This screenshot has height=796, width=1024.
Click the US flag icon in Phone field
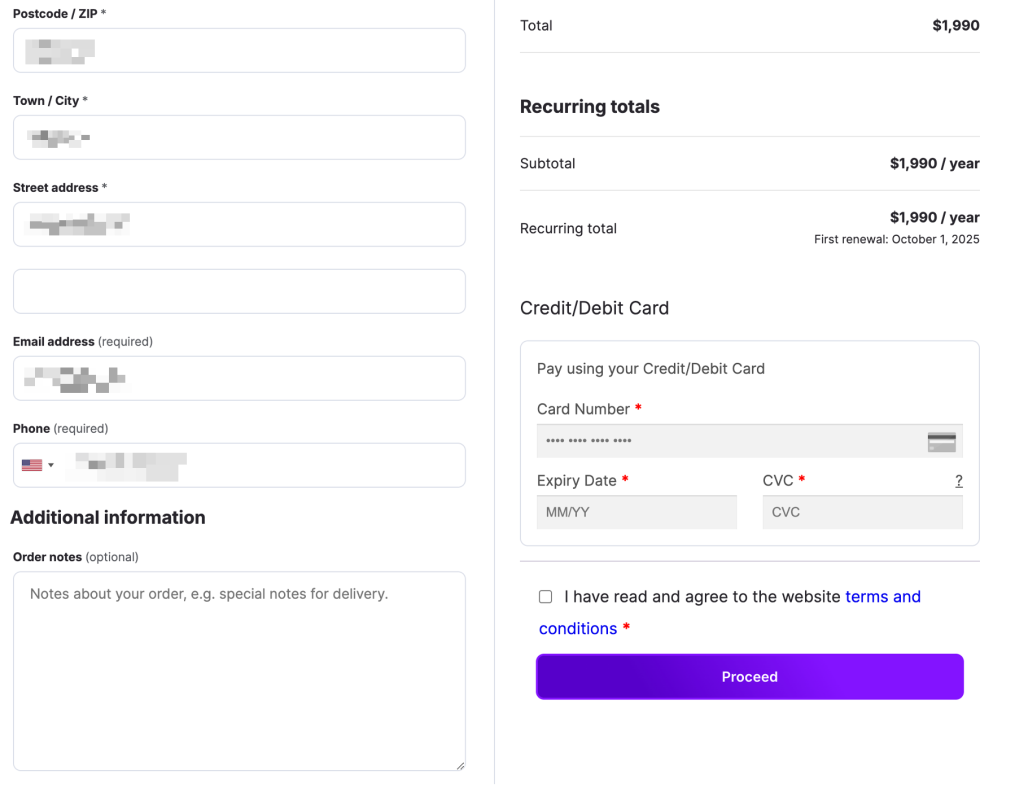click(x=32, y=465)
